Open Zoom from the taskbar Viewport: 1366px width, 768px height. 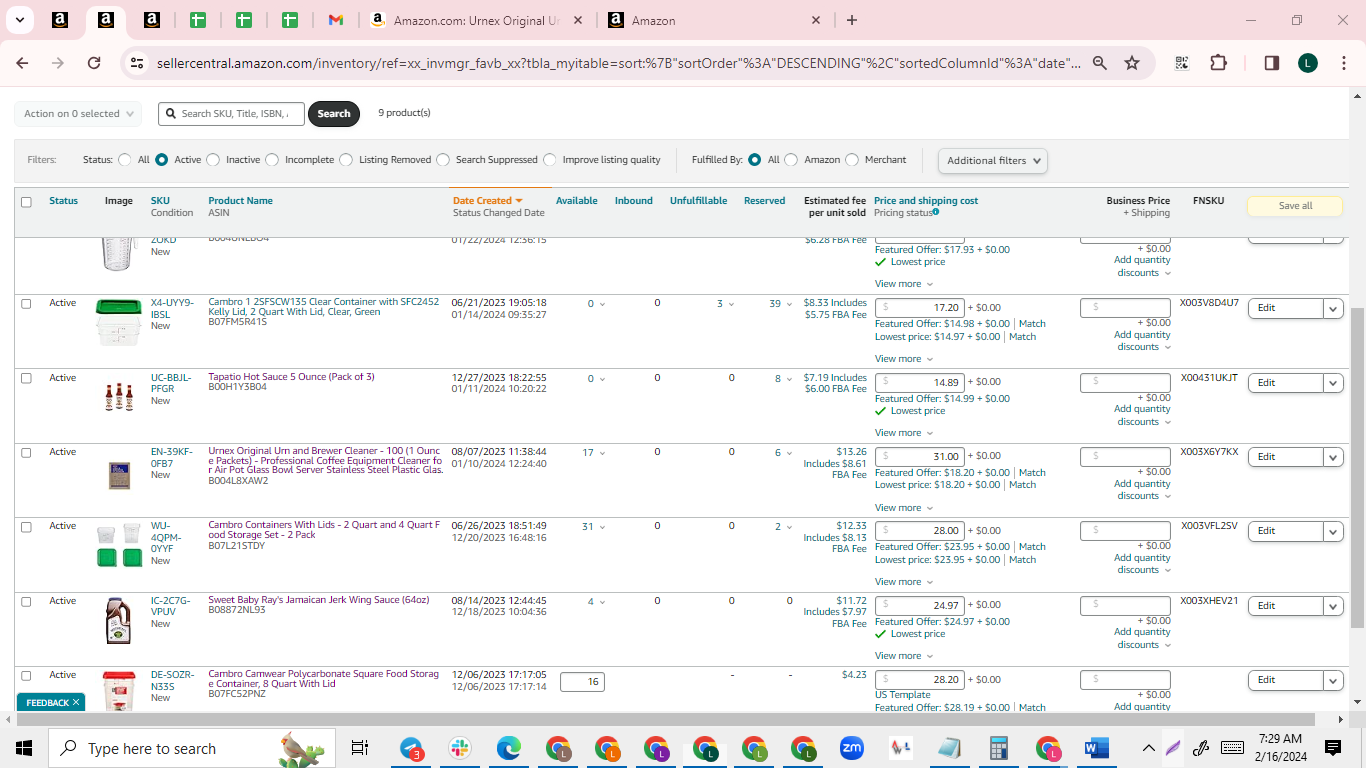[852, 748]
